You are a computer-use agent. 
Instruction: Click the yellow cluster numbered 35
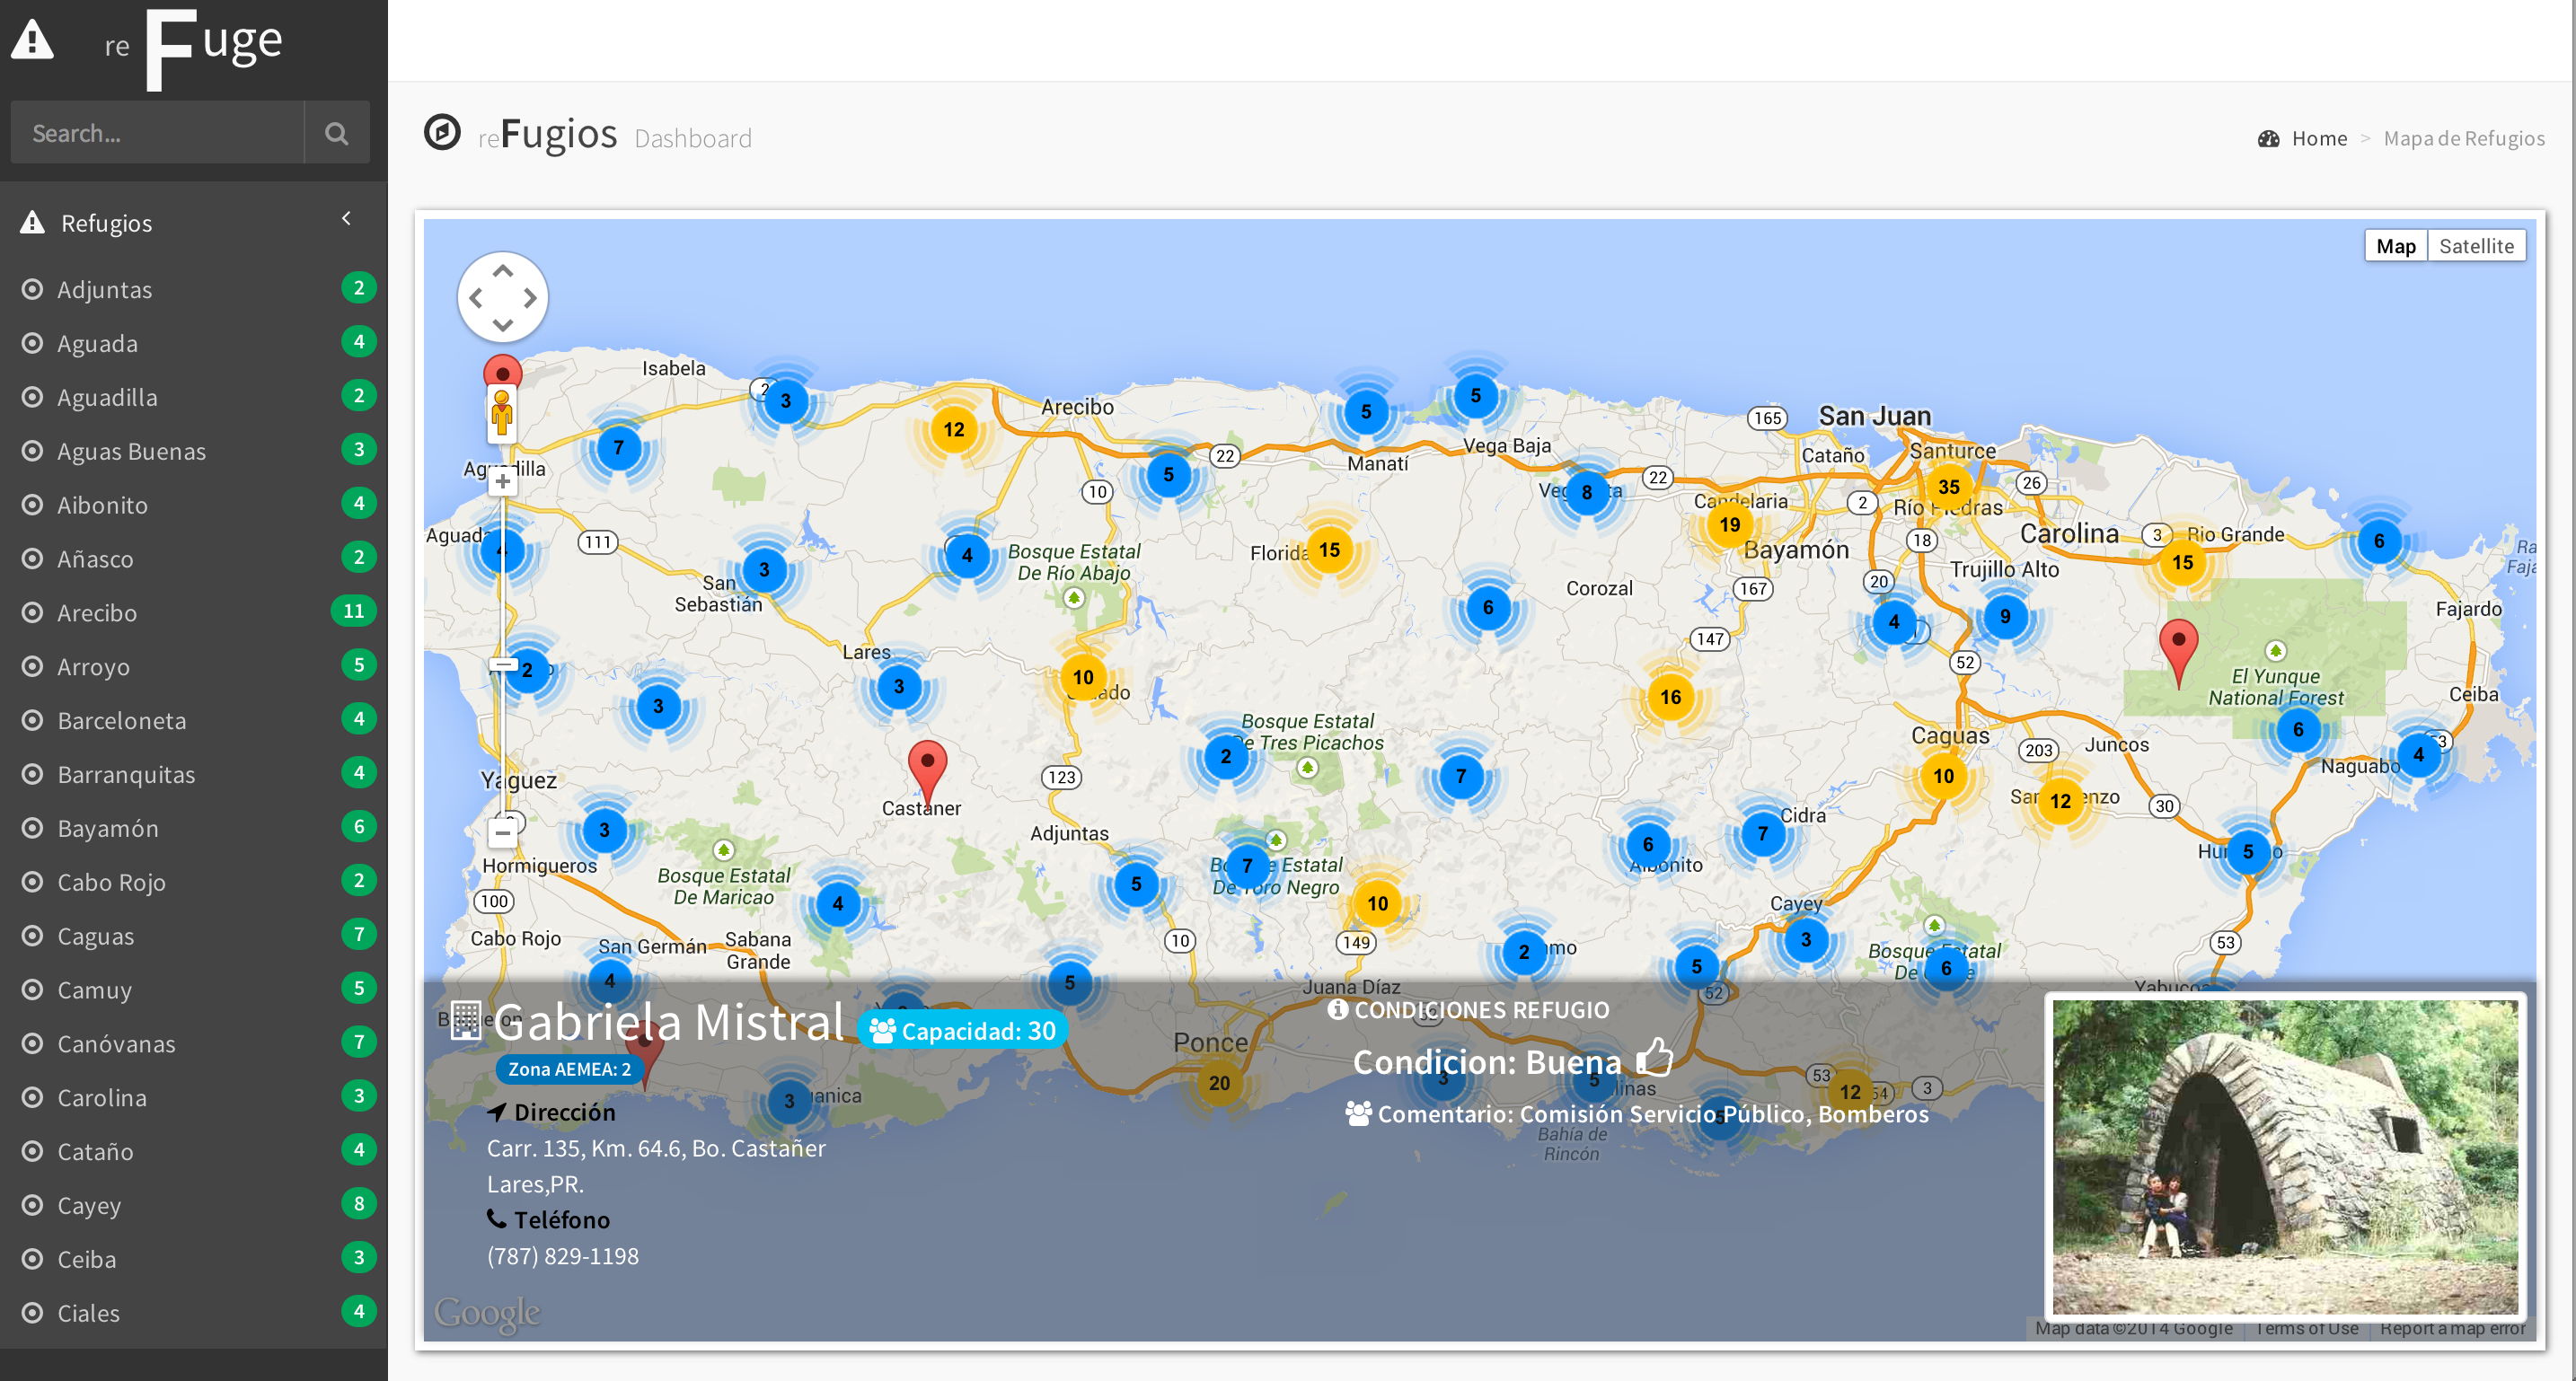(x=1948, y=487)
